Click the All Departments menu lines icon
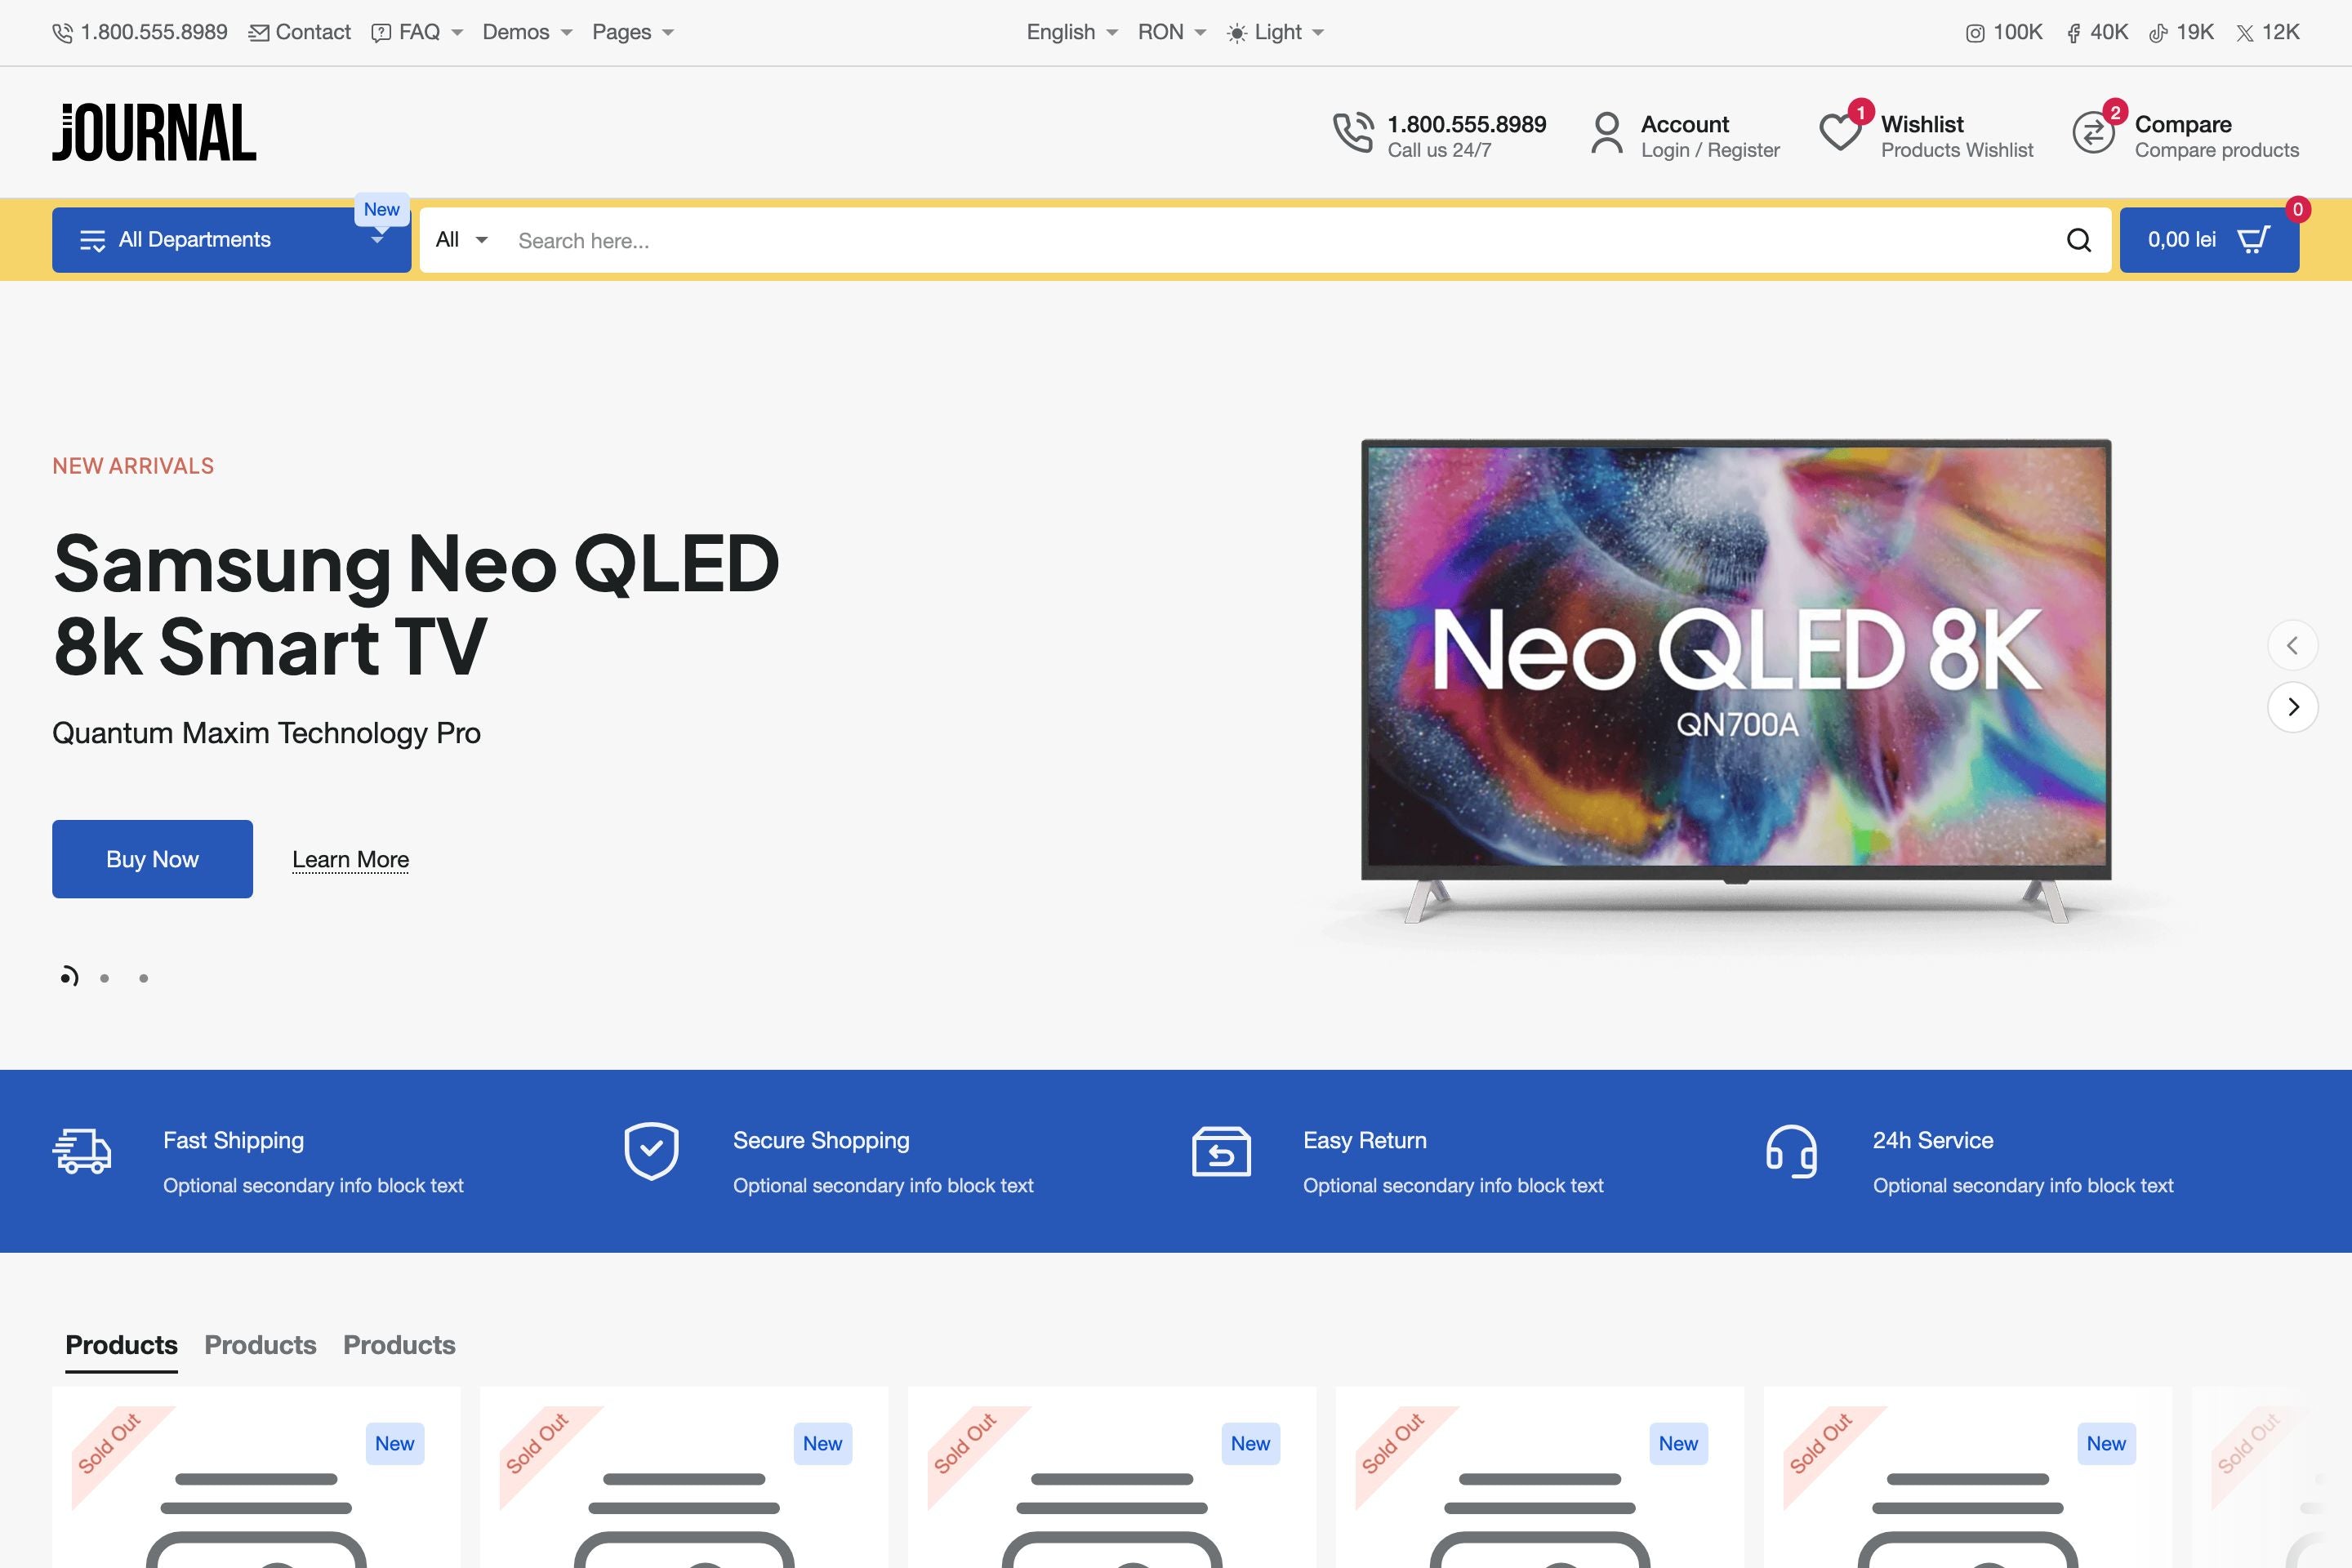Screen dimensions: 2352x1568 pyautogui.click(x=92, y=240)
